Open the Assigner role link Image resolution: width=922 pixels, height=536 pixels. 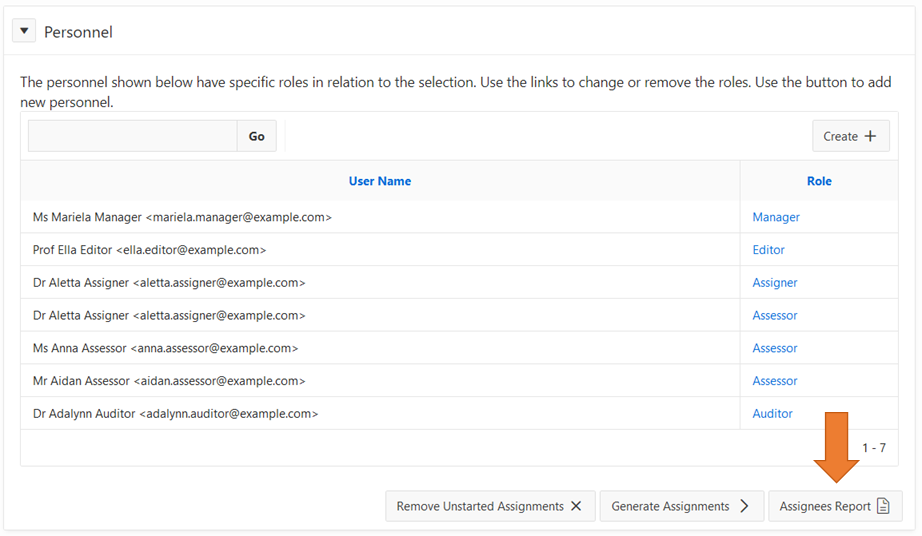click(x=775, y=283)
